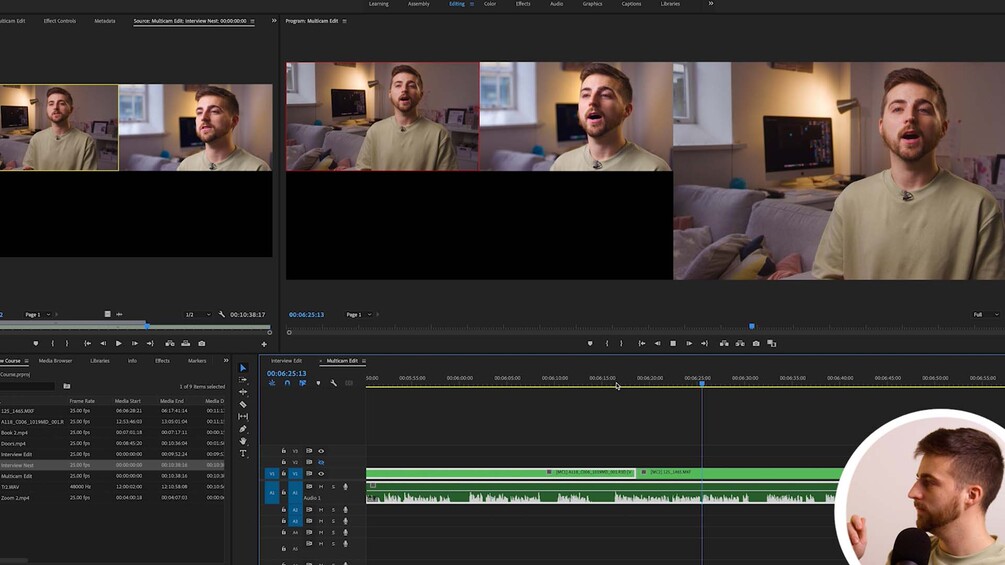Select the Selection arrow tool

point(243,368)
